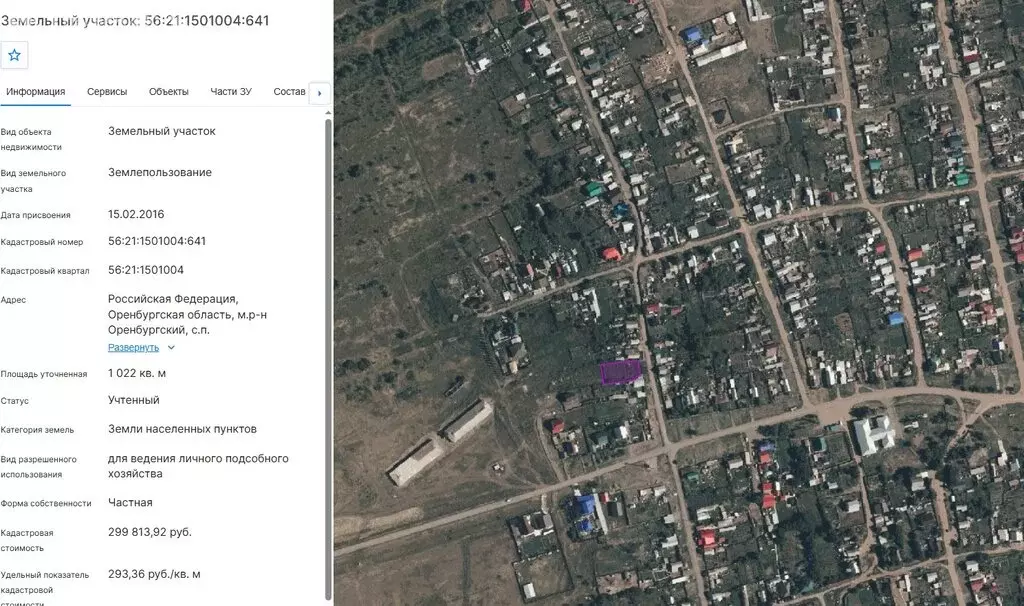Screen dimensions: 1024x606
Task: Open the Состав tab
Action: point(289,91)
